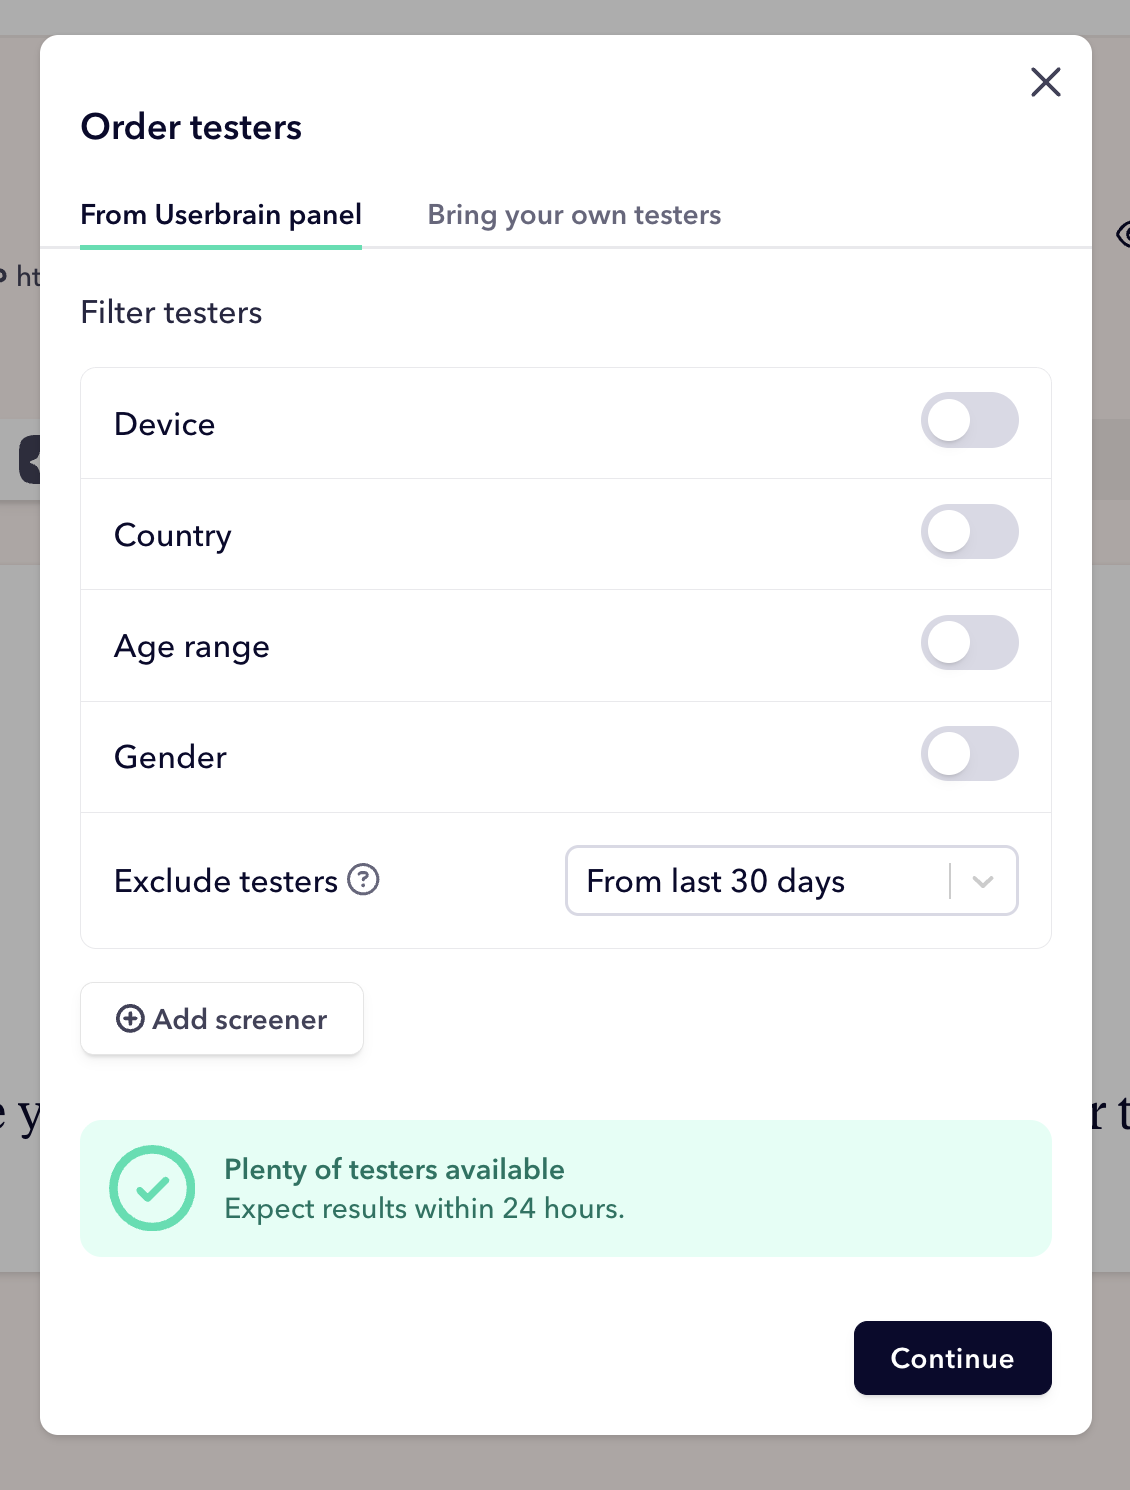
Task: Select the 'From Userbrain panel' tab
Action: [x=221, y=215]
